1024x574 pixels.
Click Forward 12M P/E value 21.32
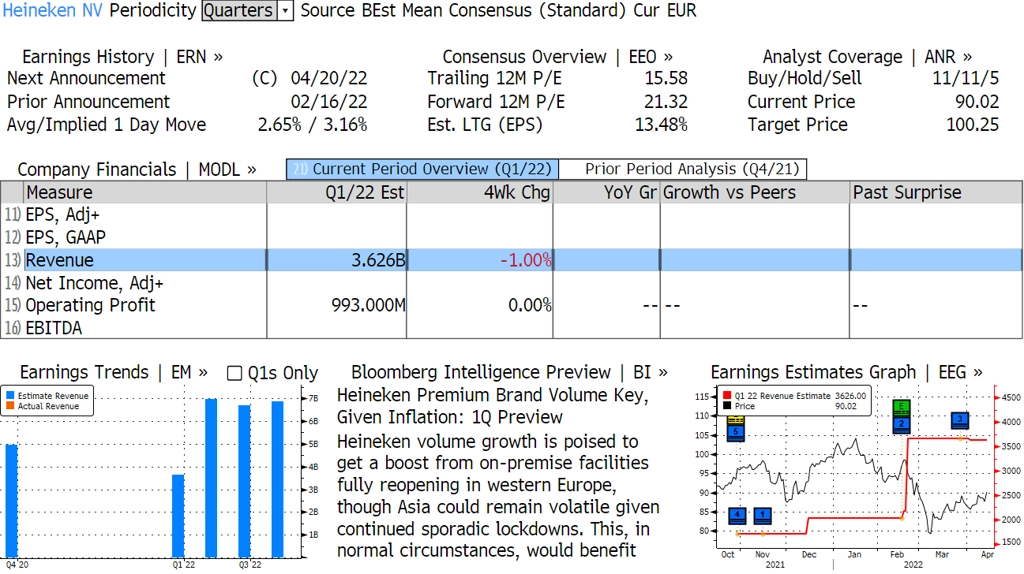coord(665,102)
